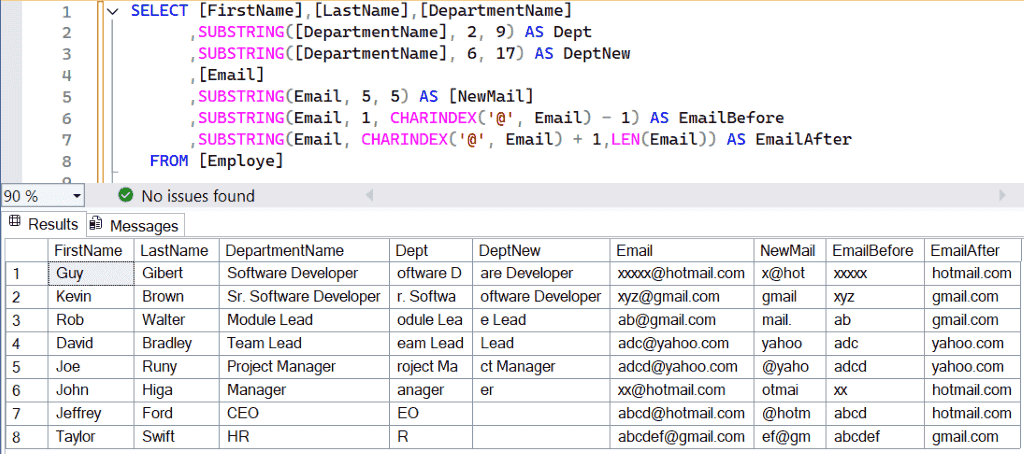Select the Email column header
Image resolution: width=1024 pixels, height=454 pixels.
click(682, 250)
